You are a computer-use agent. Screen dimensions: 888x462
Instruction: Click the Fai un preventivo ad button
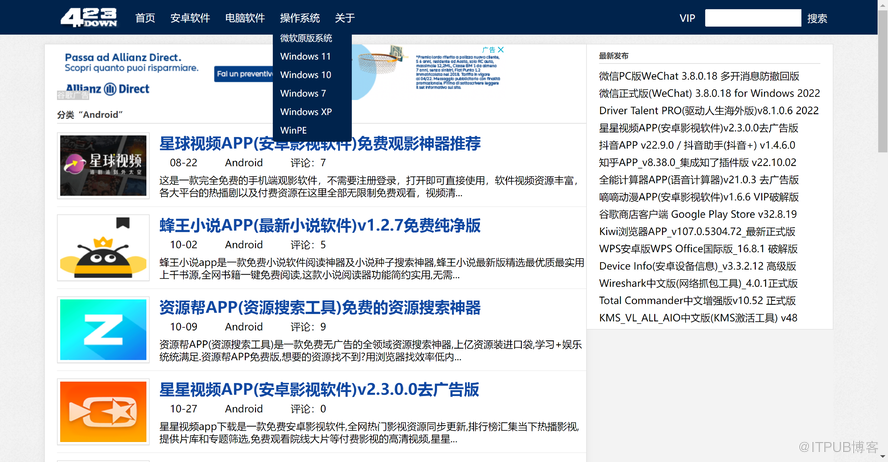[x=244, y=74]
